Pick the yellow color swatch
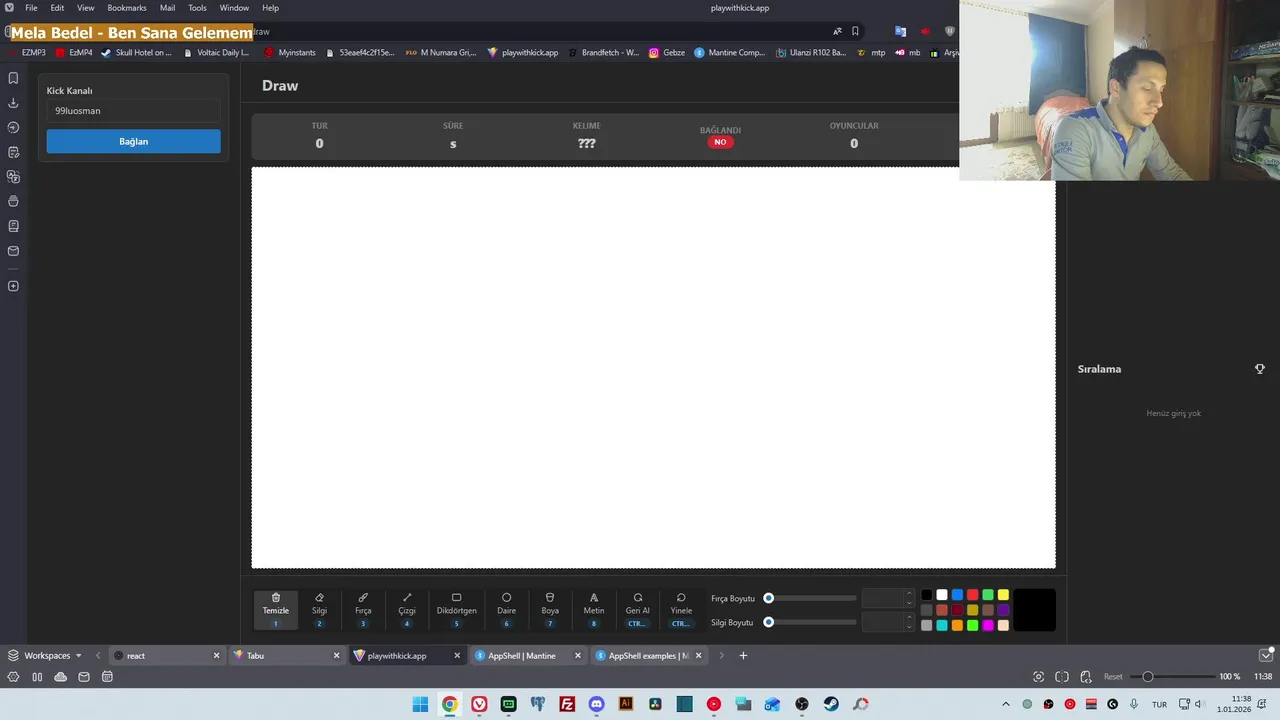The height and width of the screenshot is (720, 1280). (x=1003, y=595)
